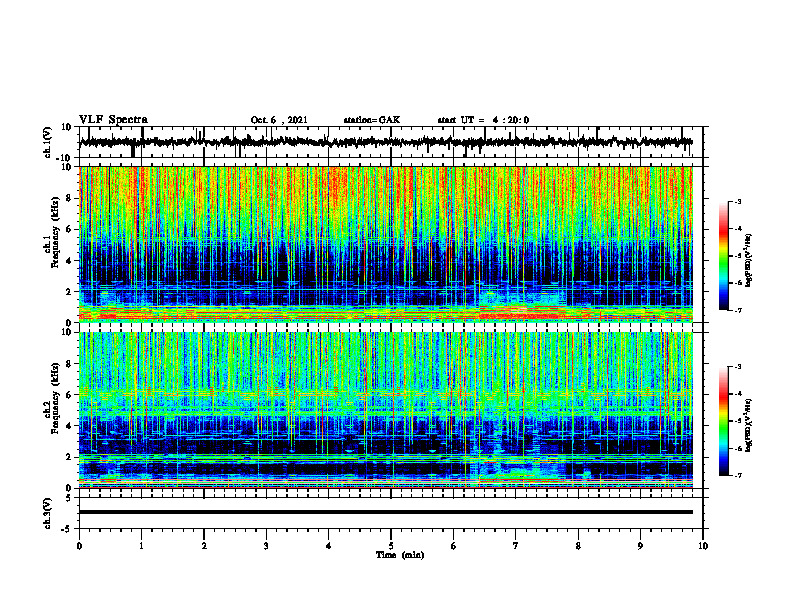792x612 pixels.
Task: Click time axis tick label "2"
Action: coord(204,546)
